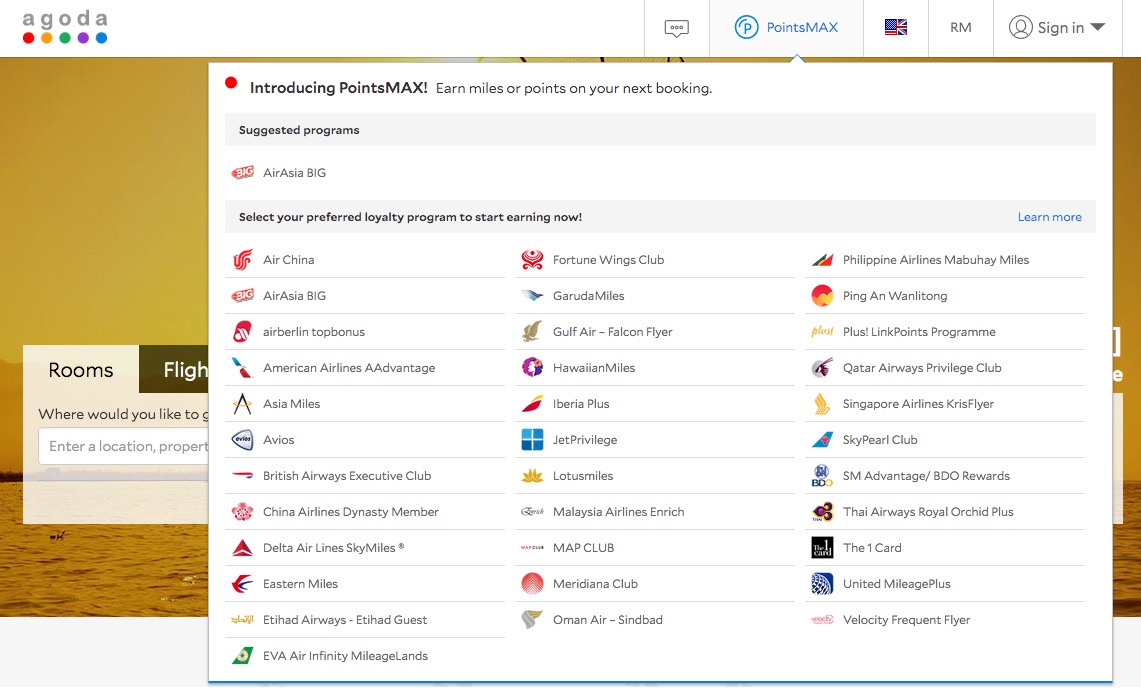Click the British Airways ribbon icon
This screenshot has height=688, width=1141.
[242, 476]
